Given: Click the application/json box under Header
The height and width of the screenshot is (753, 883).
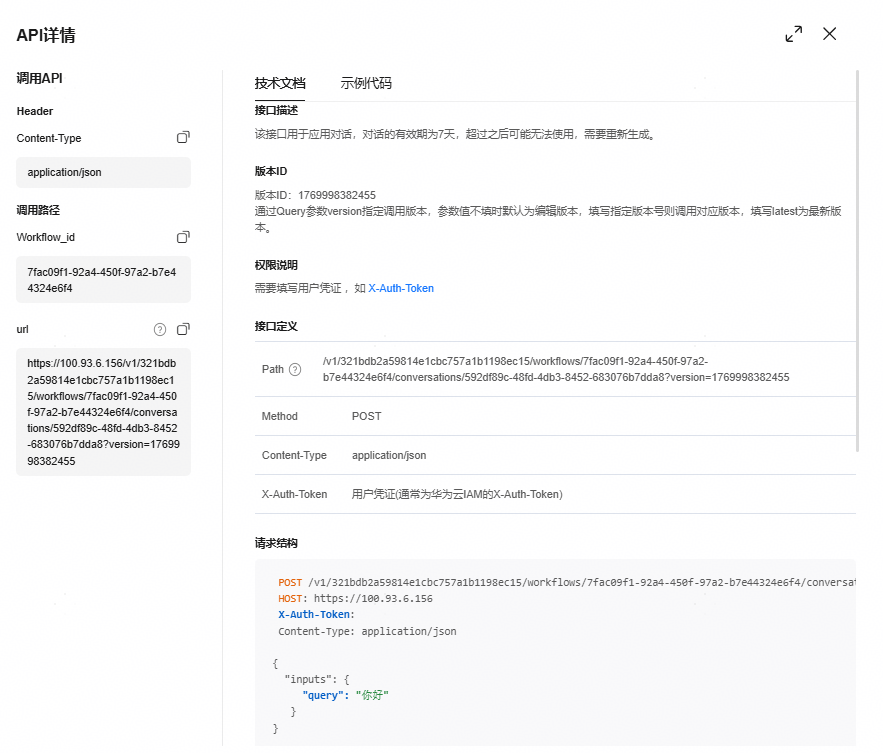Looking at the screenshot, I should [x=103, y=172].
